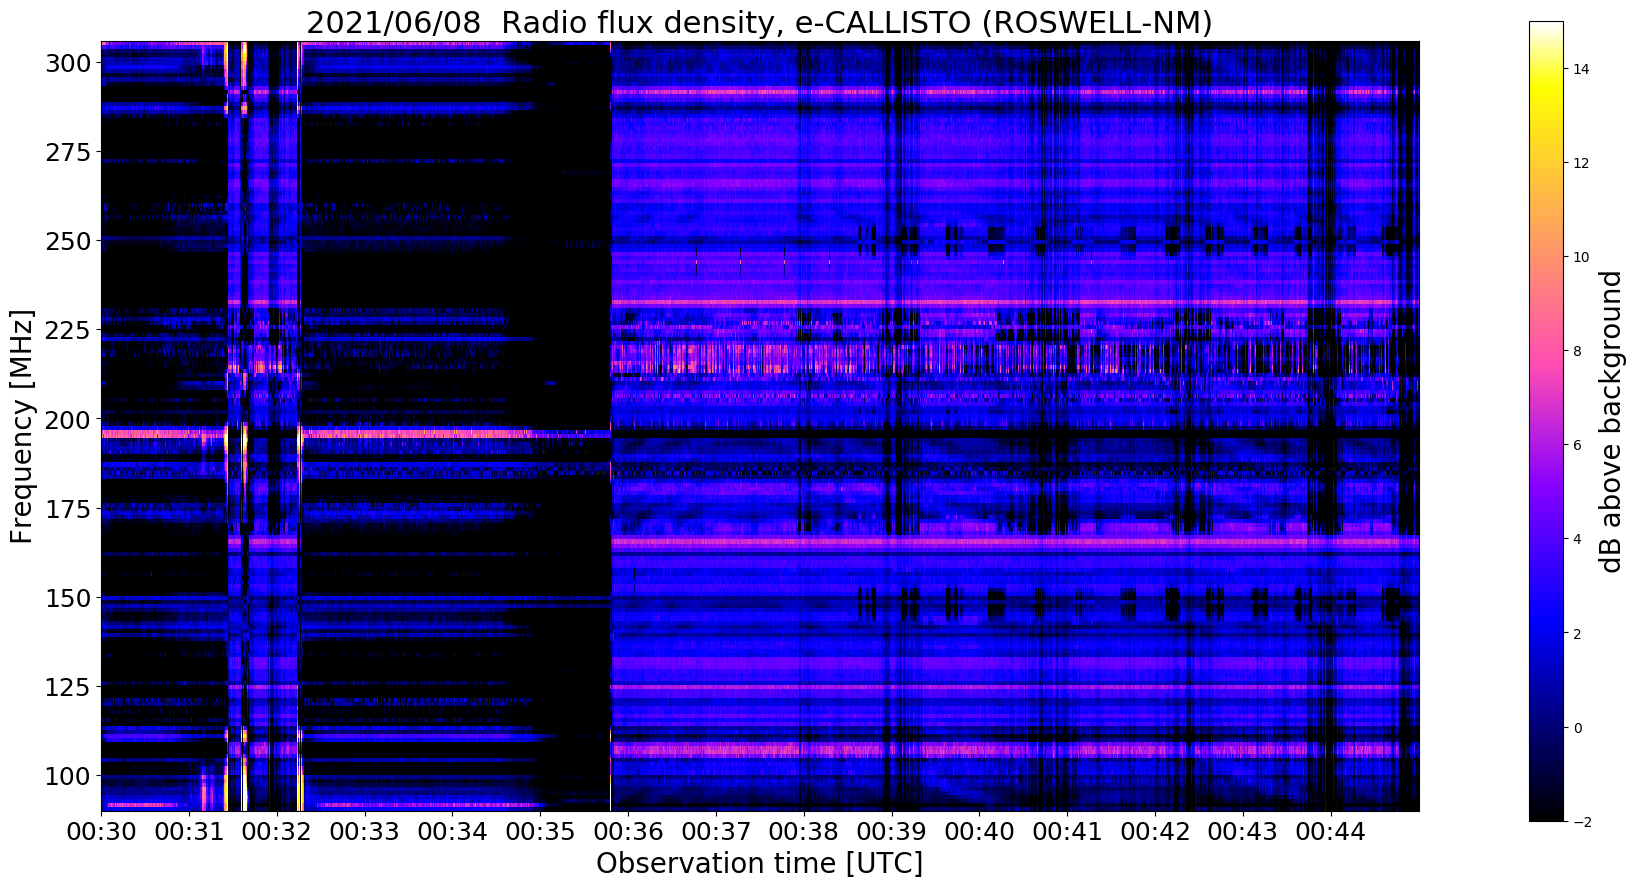Viewport: 1636px width, 888px height.
Task: Click the 00:35 time tick label
Action: (540, 831)
